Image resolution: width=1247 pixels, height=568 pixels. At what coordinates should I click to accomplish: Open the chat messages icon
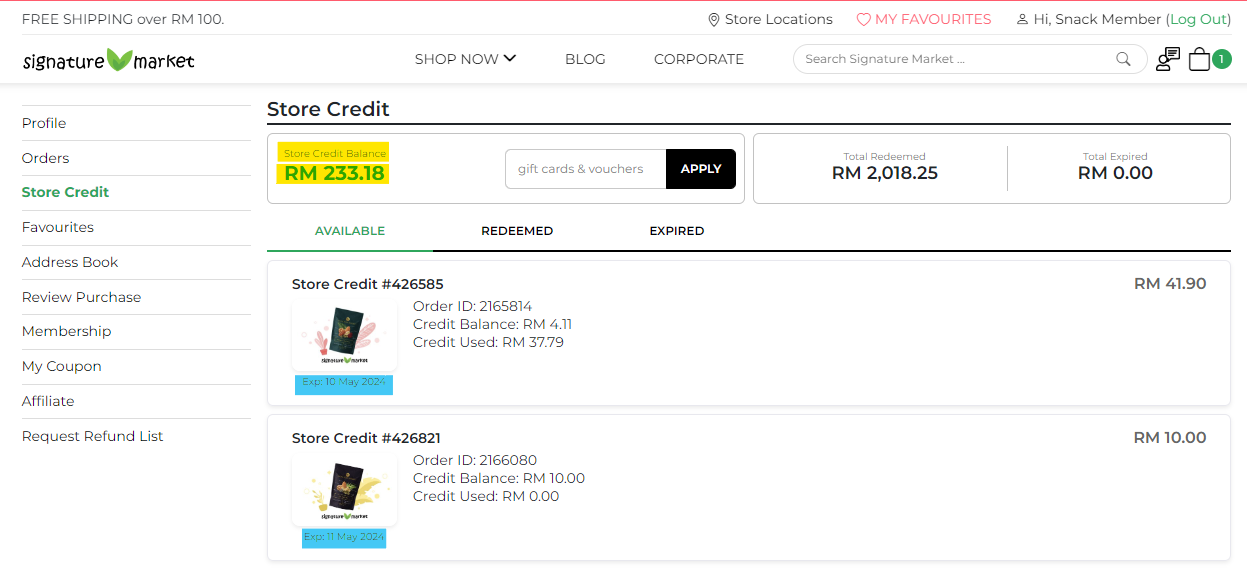pos(1167,59)
